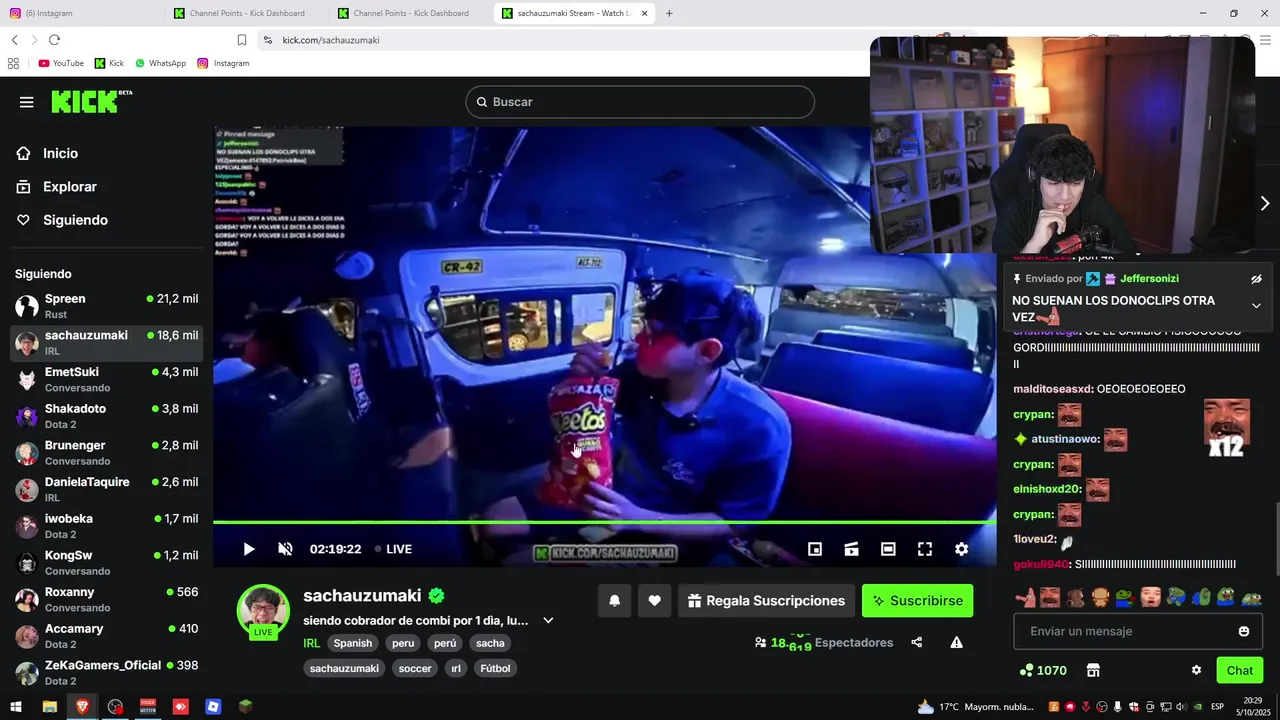Open channel points 1070 balance
1280x720 pixels.
(1043, 670)
